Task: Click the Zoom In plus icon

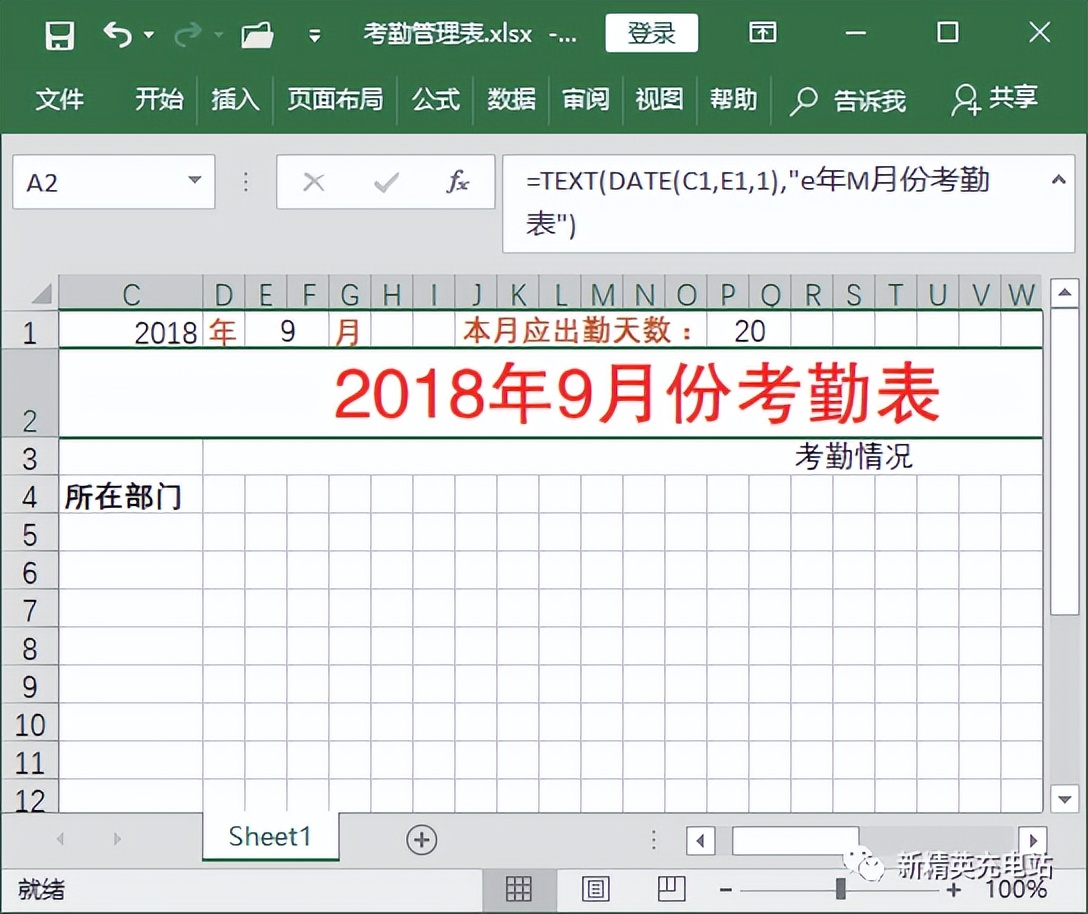Action: (955, 889)
